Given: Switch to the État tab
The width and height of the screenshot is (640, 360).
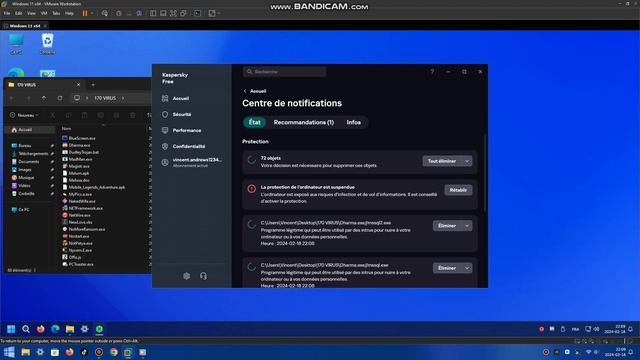Looking at the screenshot, I should click(x=255, y=122).
